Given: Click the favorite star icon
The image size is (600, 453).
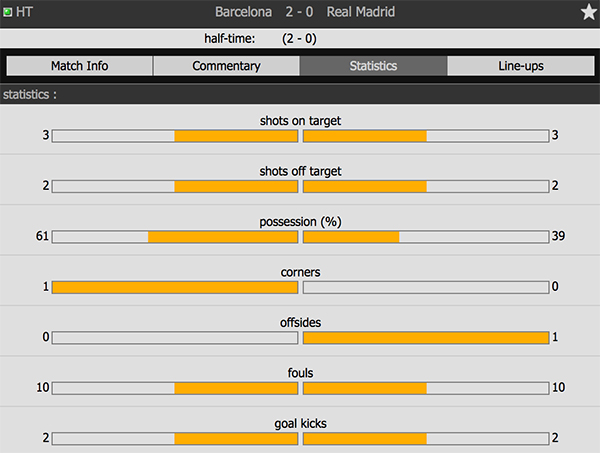Looking at the screenshot, I should pyautogui.click(x=588, y=12).
